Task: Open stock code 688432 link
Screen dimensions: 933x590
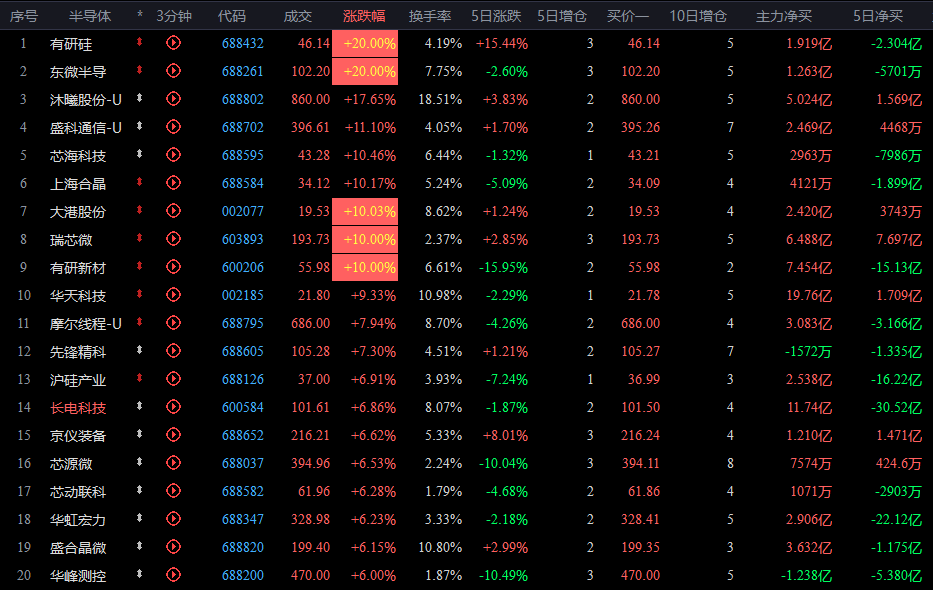Action: (243, 43)
